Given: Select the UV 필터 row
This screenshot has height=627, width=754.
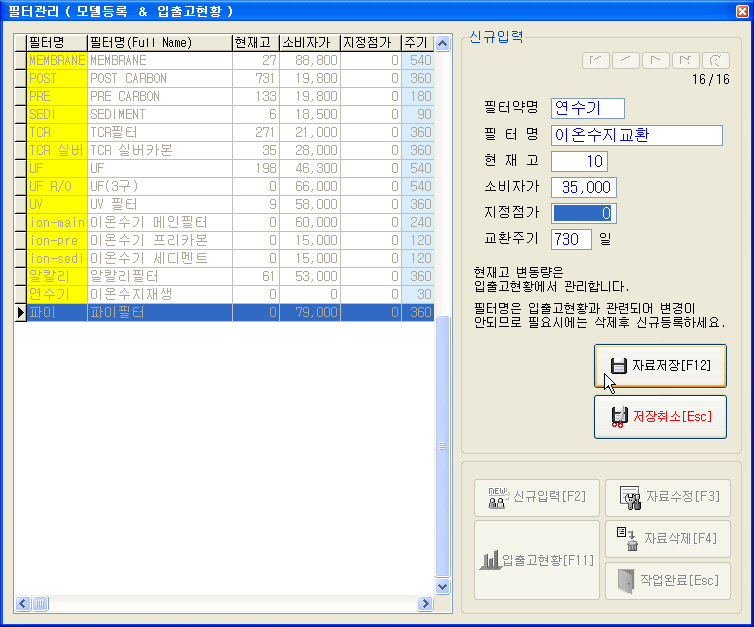Looking at the screenshot, I should click(x=225, y=204).
